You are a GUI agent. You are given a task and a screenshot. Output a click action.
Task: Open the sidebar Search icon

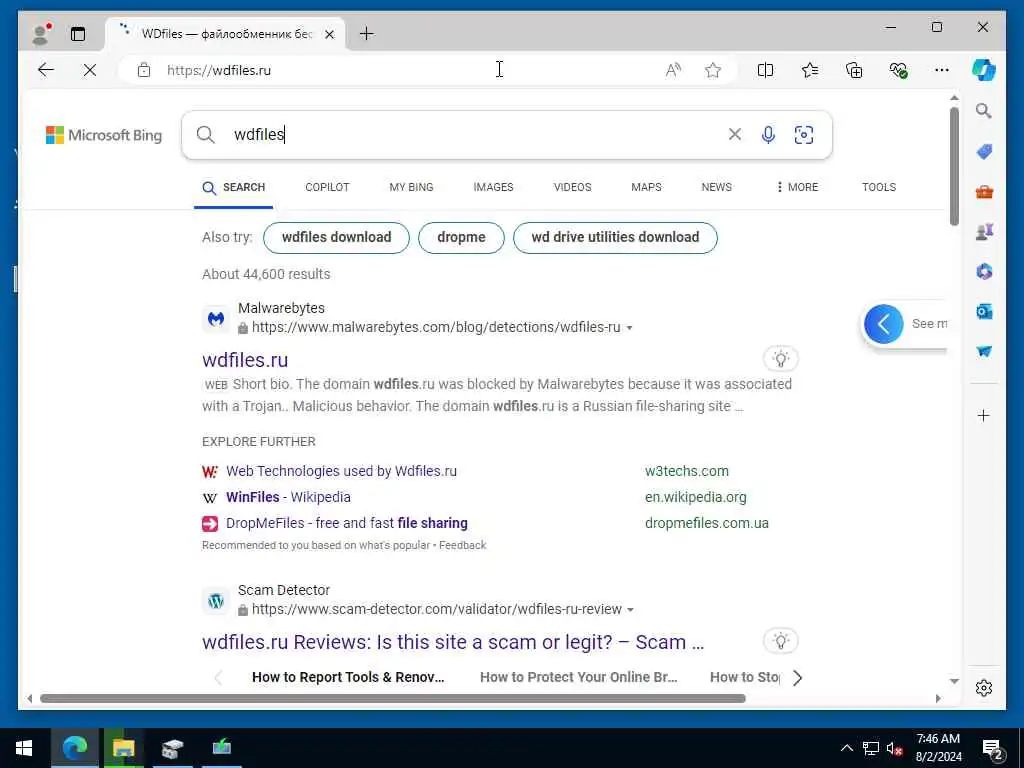(984, 111)
